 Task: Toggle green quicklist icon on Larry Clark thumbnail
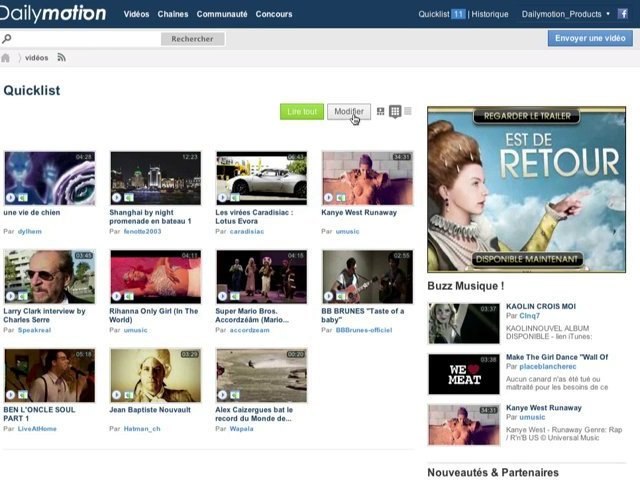pos(23,296)
